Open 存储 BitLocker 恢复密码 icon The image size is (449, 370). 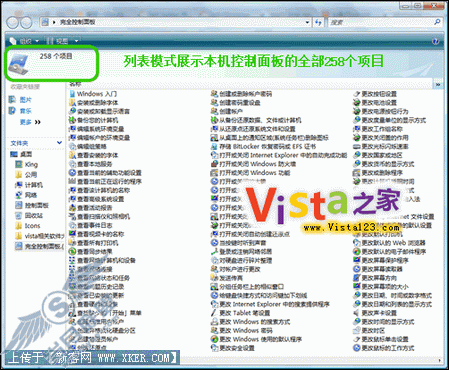(x=214, y=146)
